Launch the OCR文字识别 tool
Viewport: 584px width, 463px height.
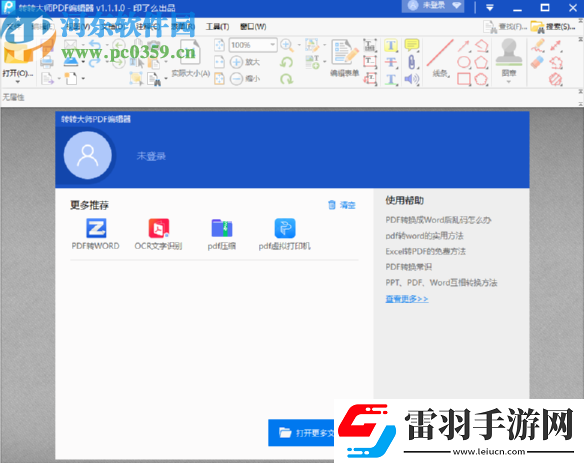pyautogui.click(x=158, y=234)
